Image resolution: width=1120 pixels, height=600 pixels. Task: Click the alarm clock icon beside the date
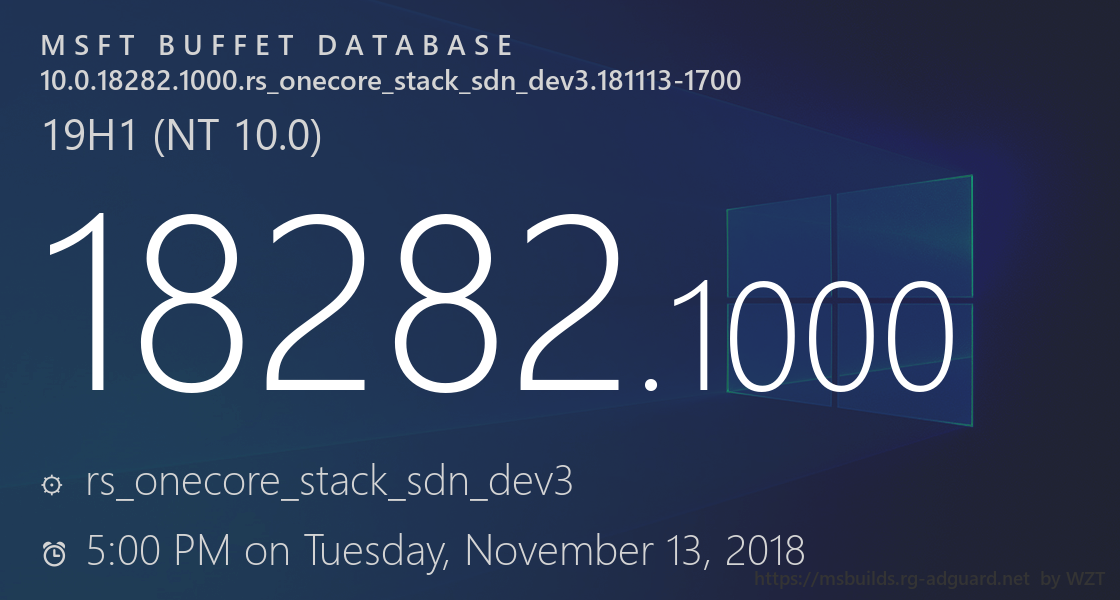click(53, 552)
